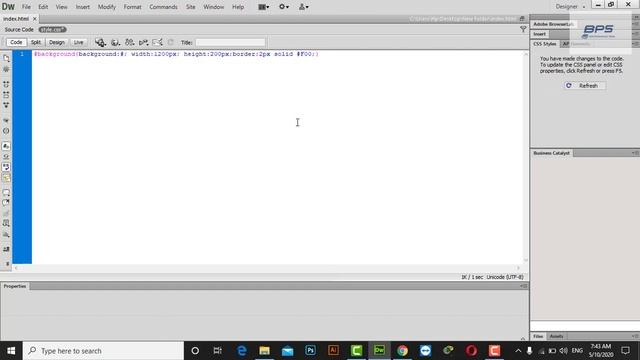Open File Management icon

(x=129, y=42)
